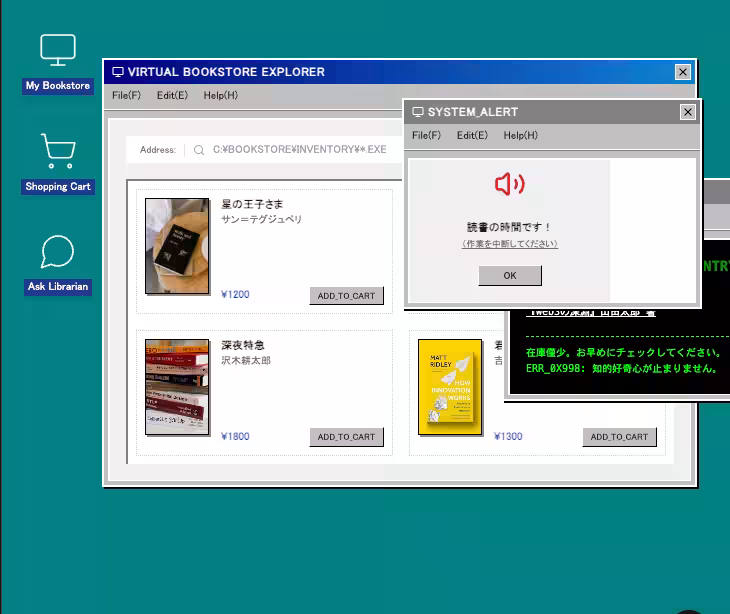Select the How Innovation Works cover thumbnail
This screenshot has height=614, width=730.
point(450,387)
